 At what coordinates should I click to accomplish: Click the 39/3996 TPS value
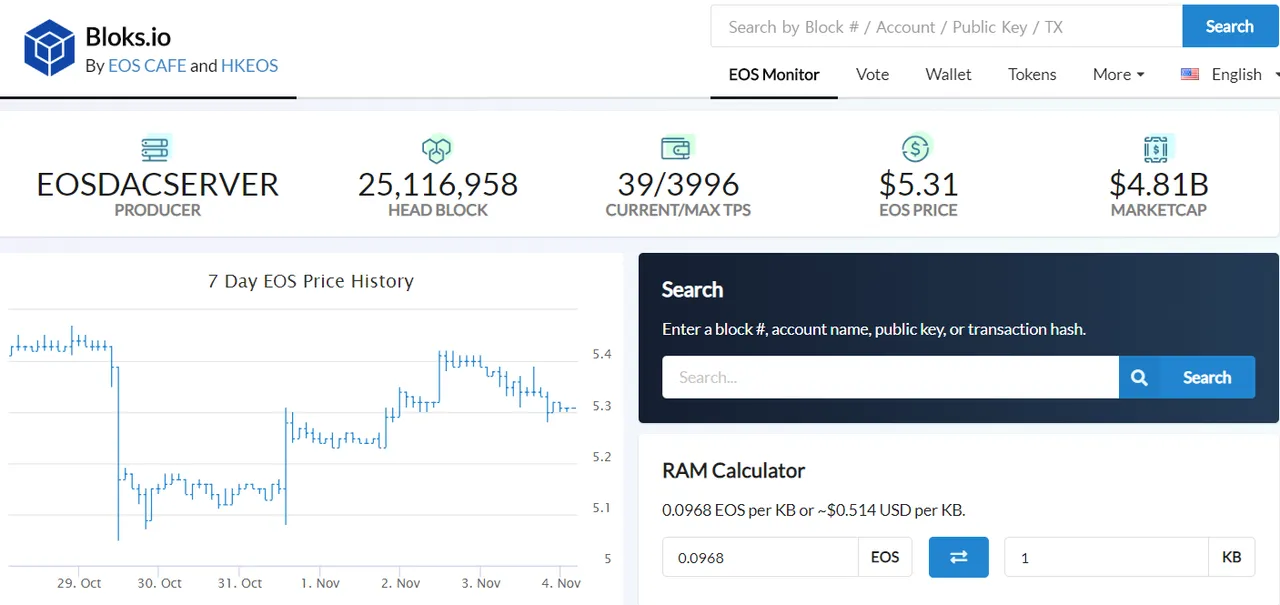pos(678,184)
